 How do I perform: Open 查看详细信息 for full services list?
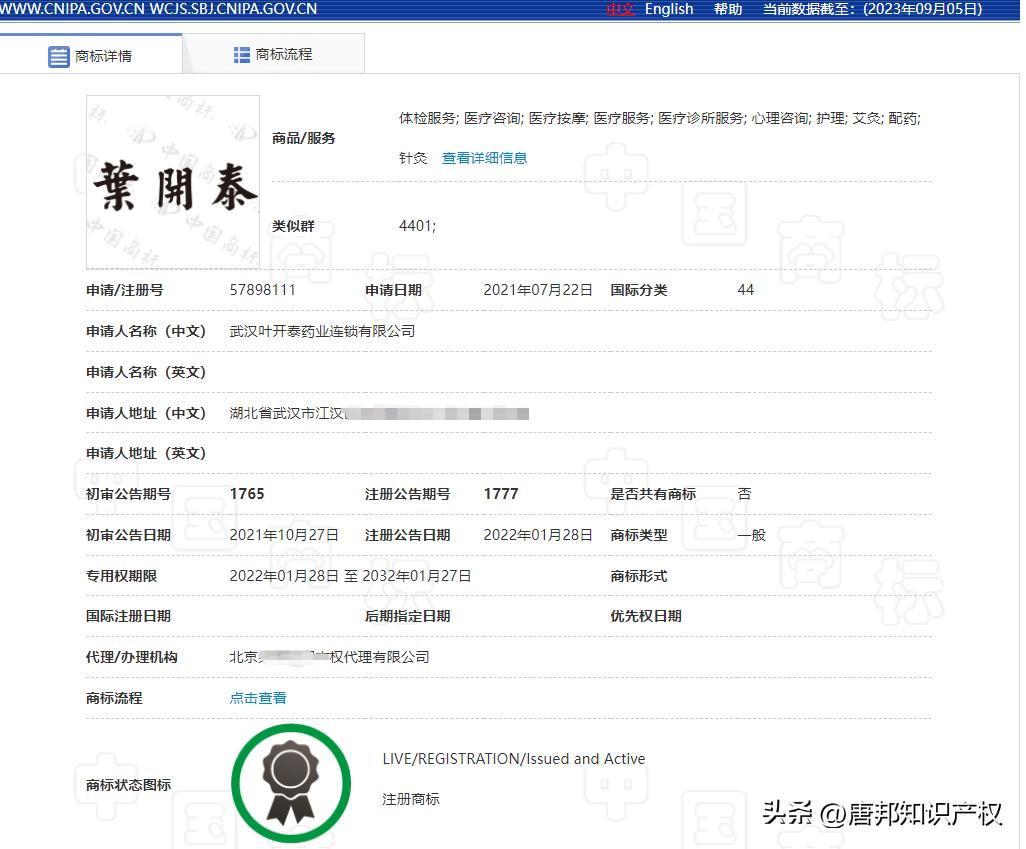[x=484, y=157]
